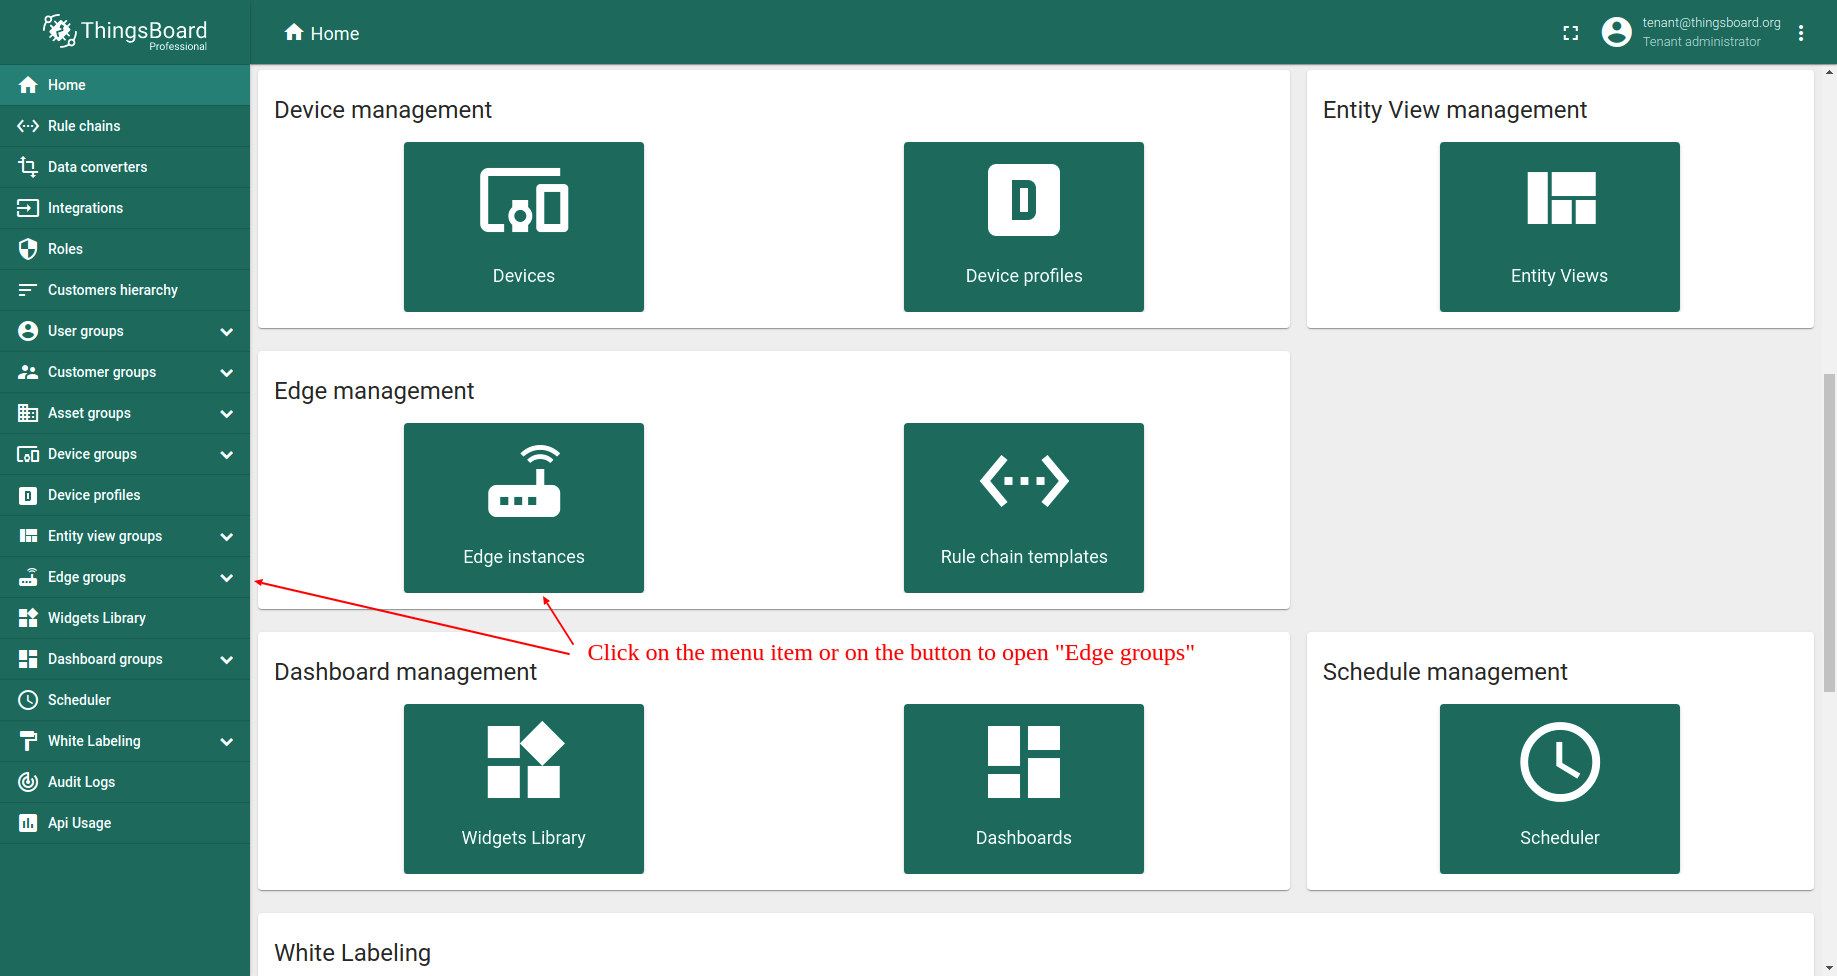Open Device groups menu item
The height and width of the screenshot is (976, 1837).
(125, 454)
